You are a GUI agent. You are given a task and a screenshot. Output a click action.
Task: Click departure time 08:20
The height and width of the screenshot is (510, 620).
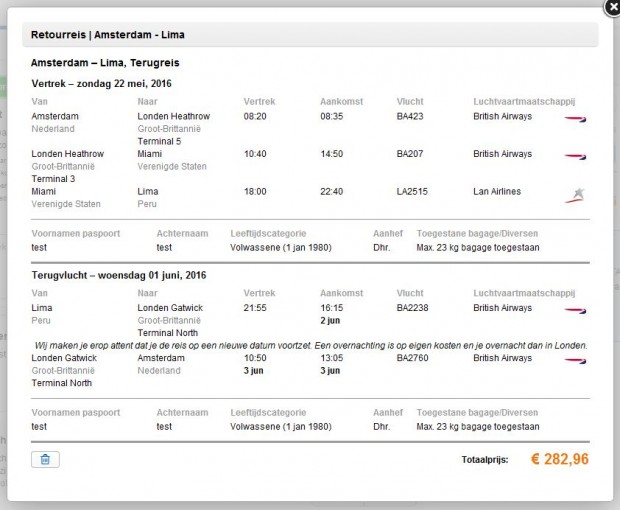coord(255,116)
